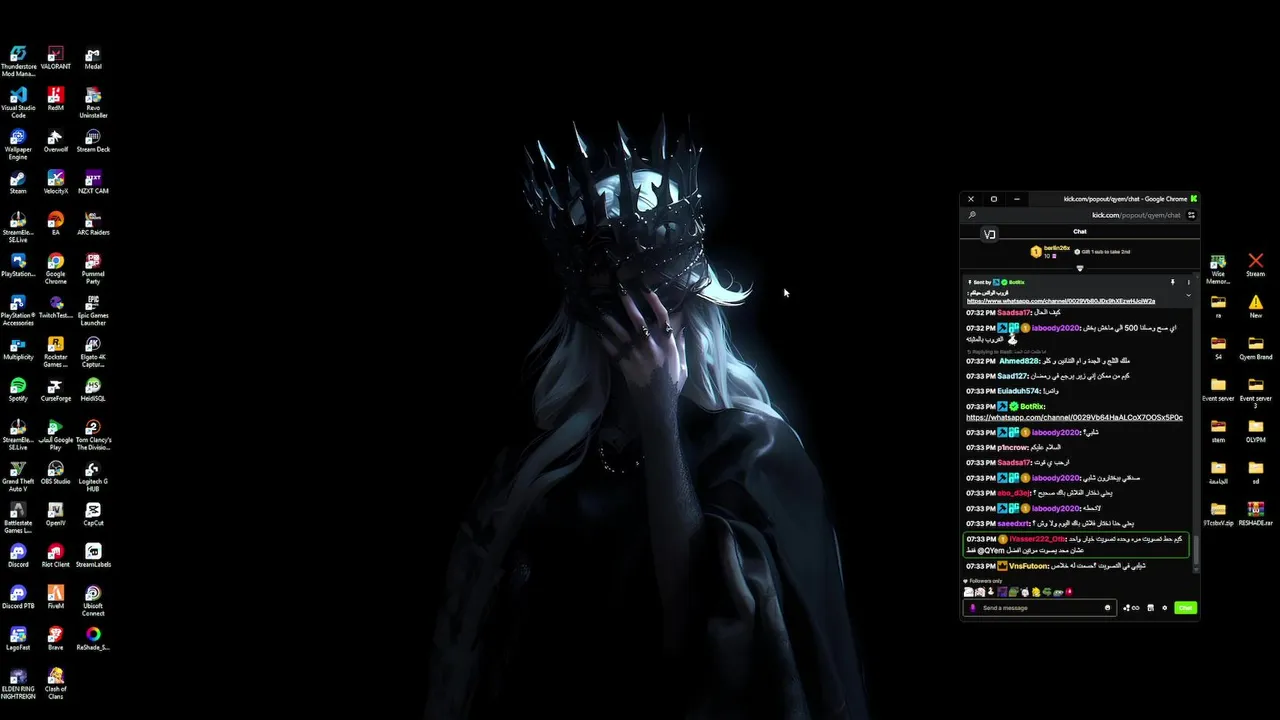
Task: Launch the VALORANT desktop icon
Action: 55,57
